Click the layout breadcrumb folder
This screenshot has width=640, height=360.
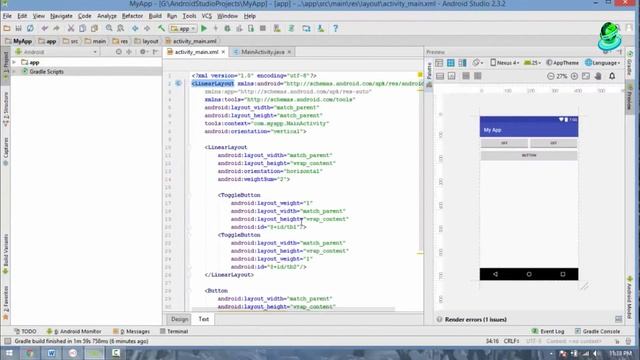tap(147, 41)
